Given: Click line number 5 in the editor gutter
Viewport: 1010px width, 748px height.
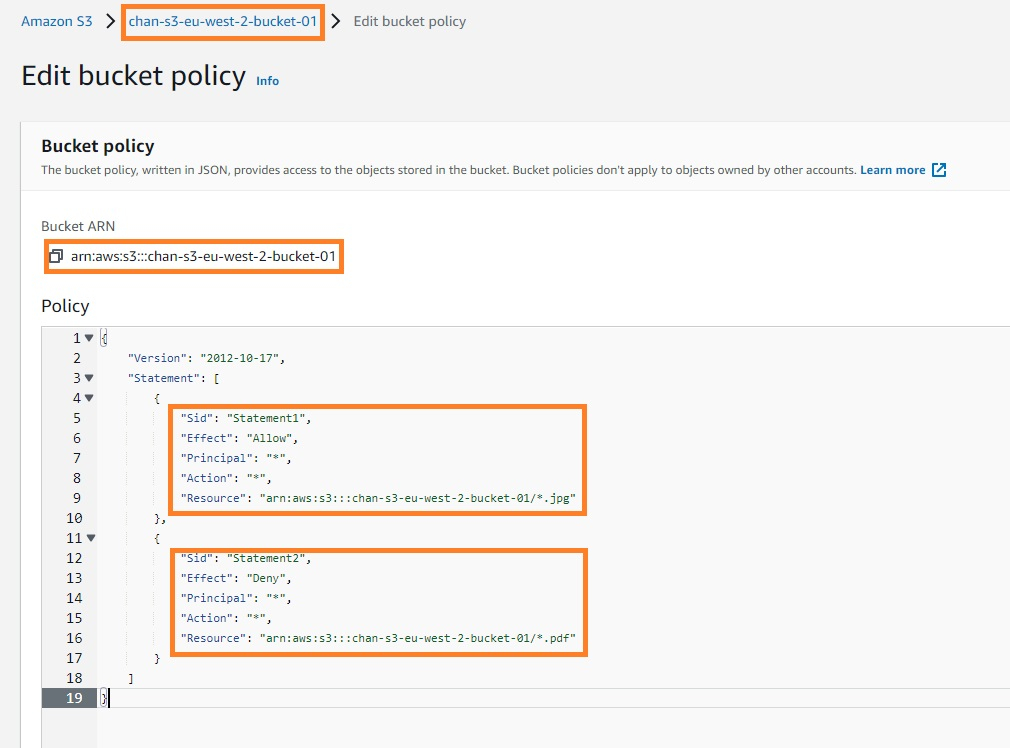Looking at the screenshot, I should point(77,418).
